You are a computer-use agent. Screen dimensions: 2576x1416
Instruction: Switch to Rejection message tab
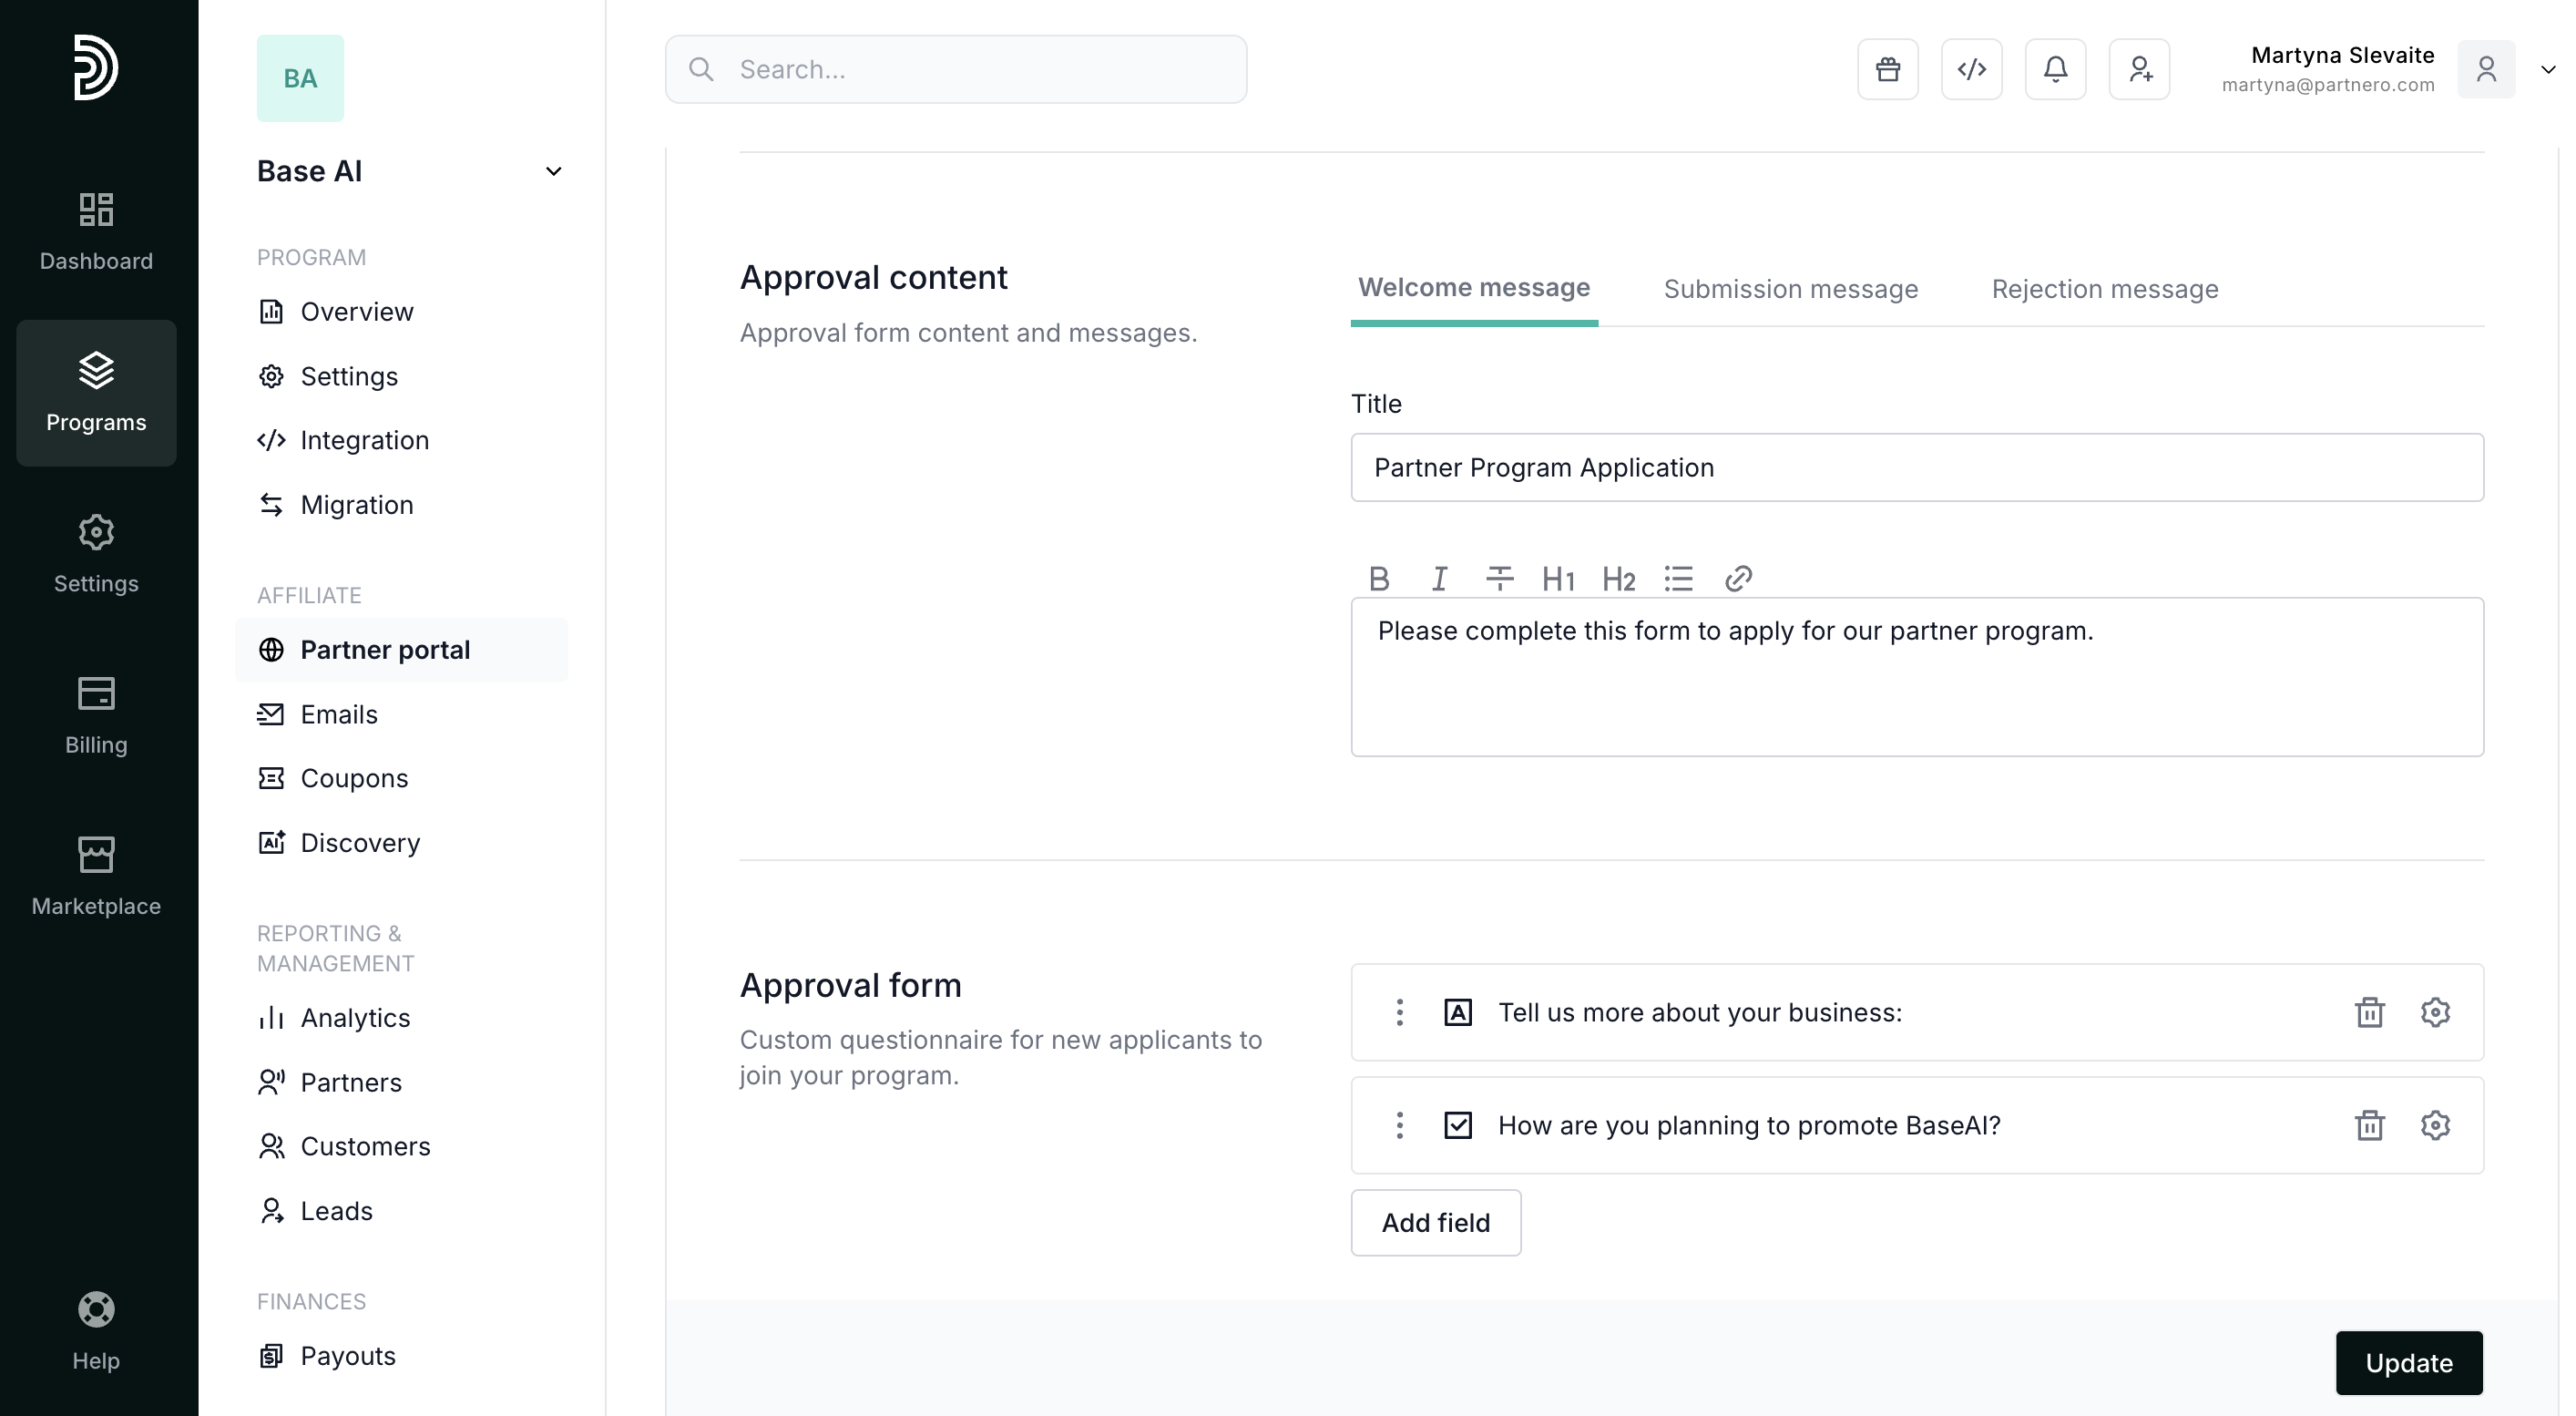point(2104,289)
